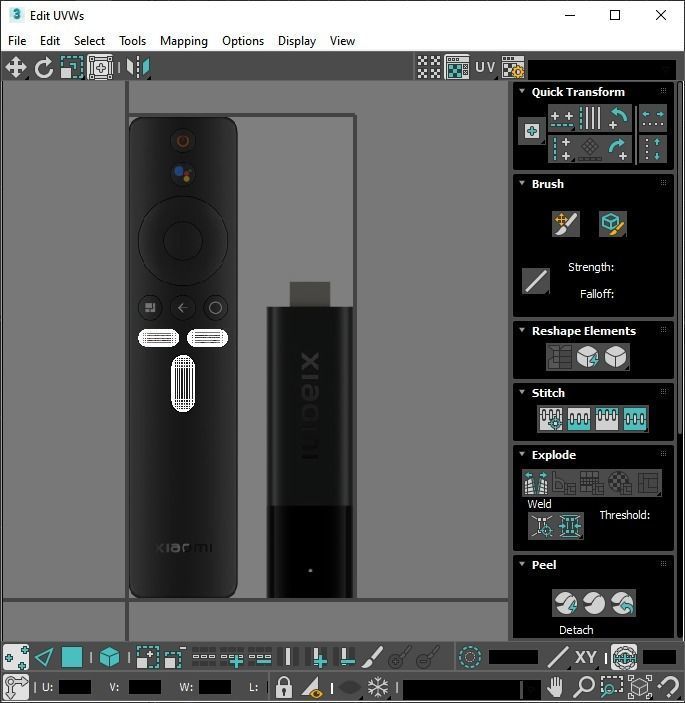Toggle Soft Selection circle button
The height and width of the screenshot is (703, 685).
pyautogui.click(x=470, y=658)
